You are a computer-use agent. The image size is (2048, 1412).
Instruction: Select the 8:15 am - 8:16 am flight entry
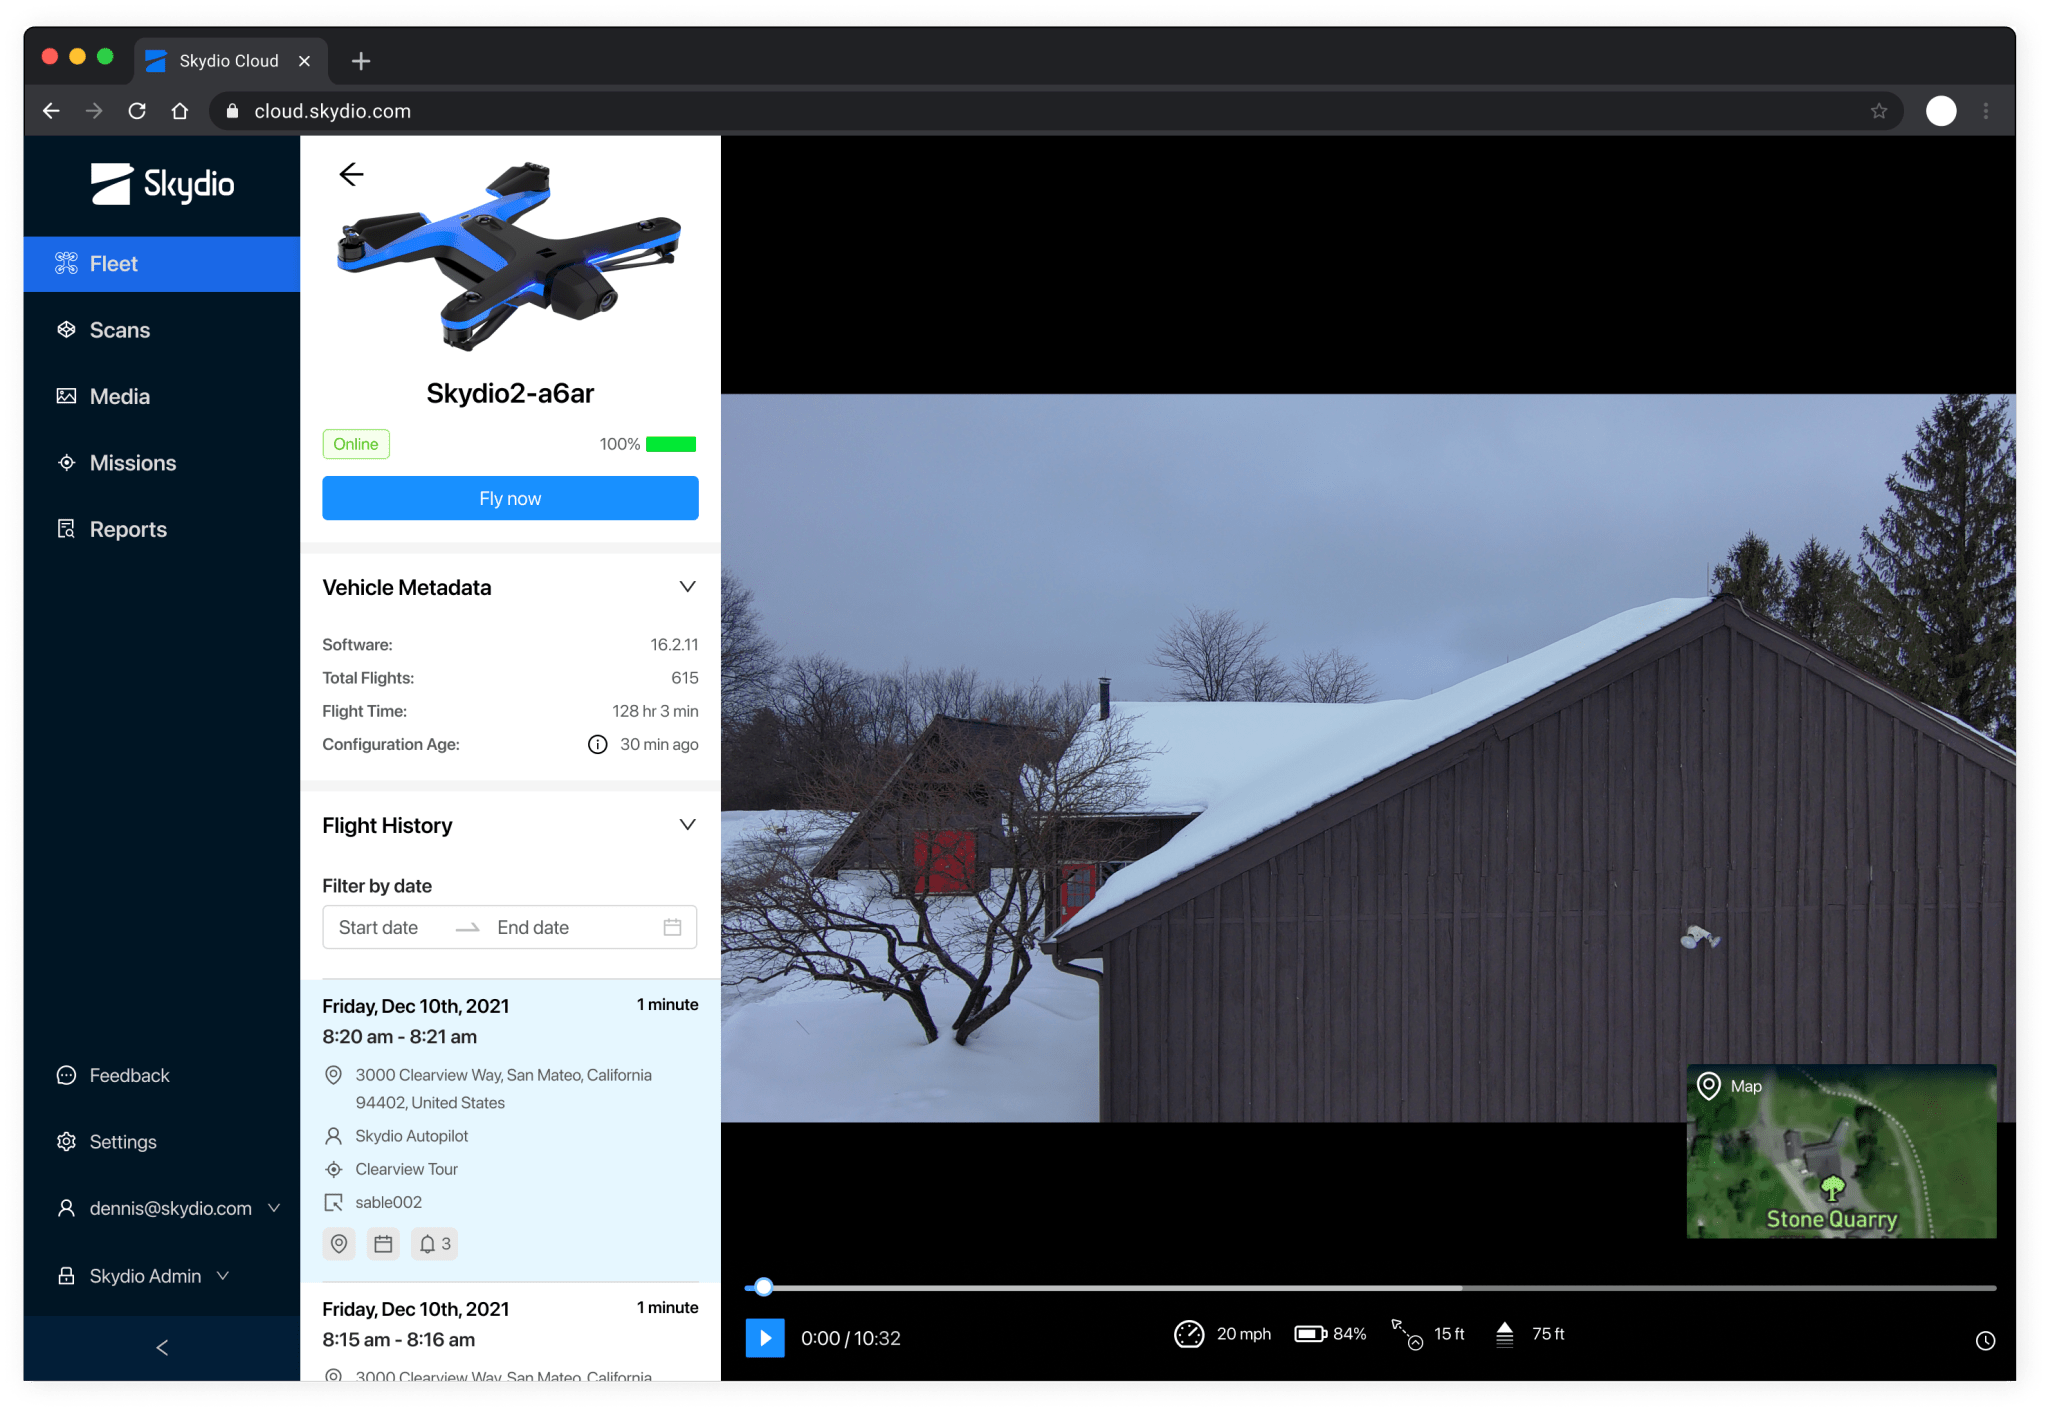510,1333
